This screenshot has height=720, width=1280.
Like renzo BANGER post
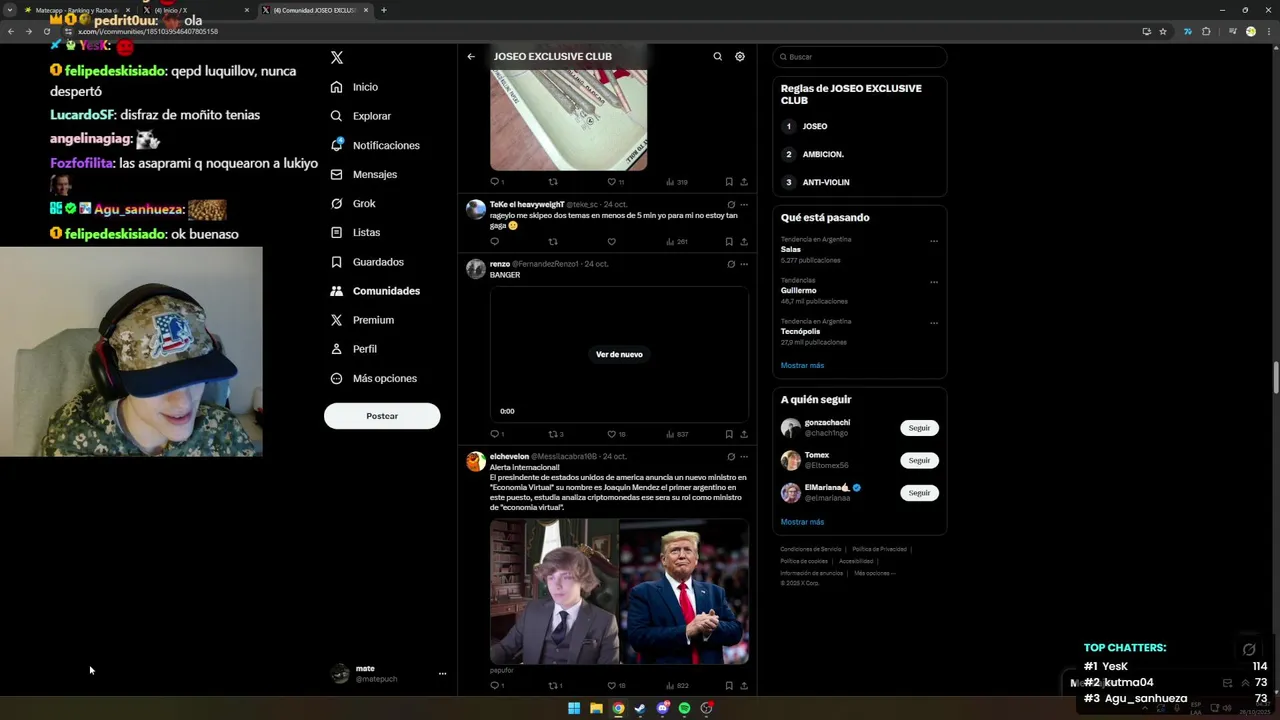coord(616,434)
